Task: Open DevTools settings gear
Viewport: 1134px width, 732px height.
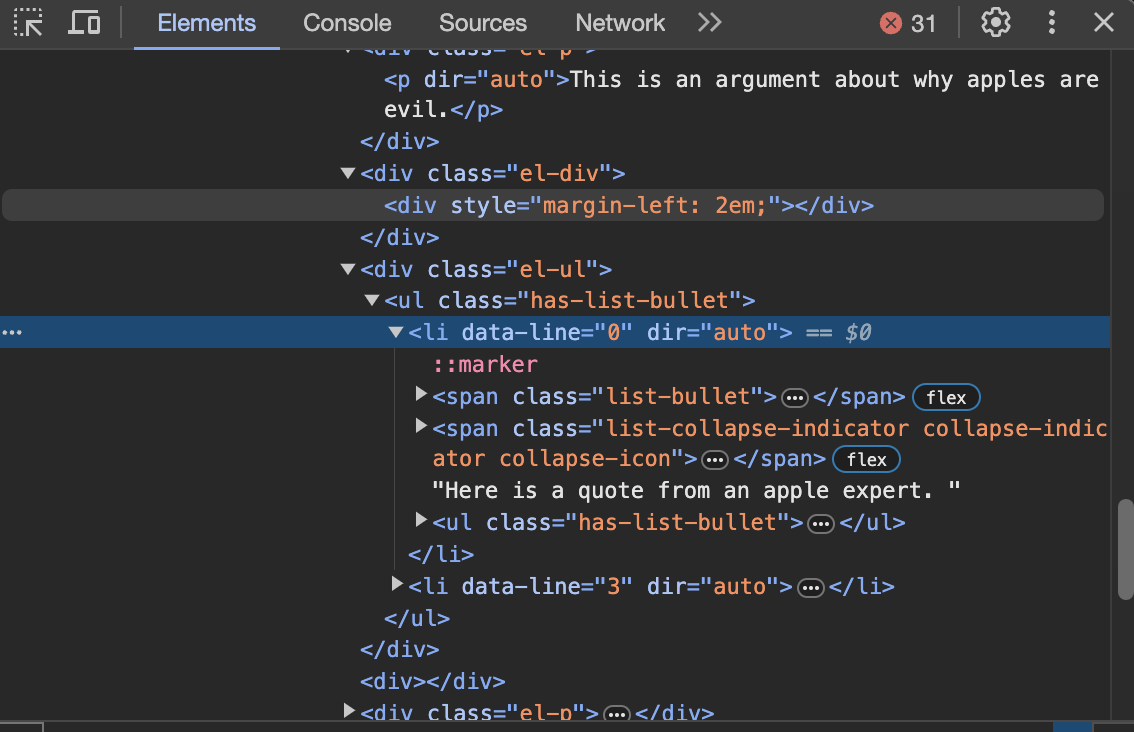Action: pos(995,22)
